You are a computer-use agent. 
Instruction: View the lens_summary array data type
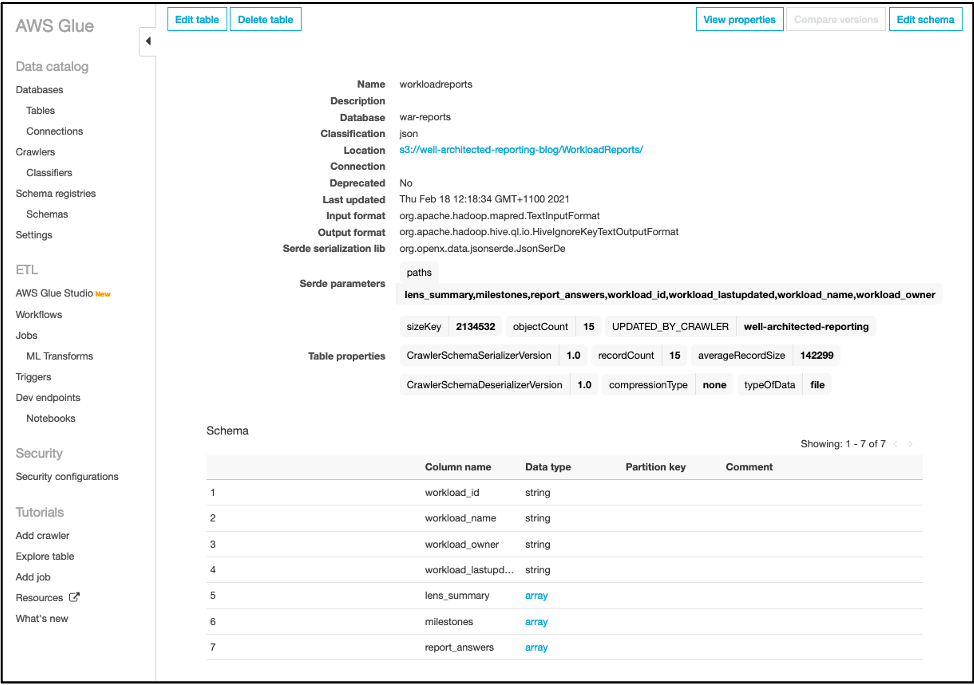coord(536,595)
